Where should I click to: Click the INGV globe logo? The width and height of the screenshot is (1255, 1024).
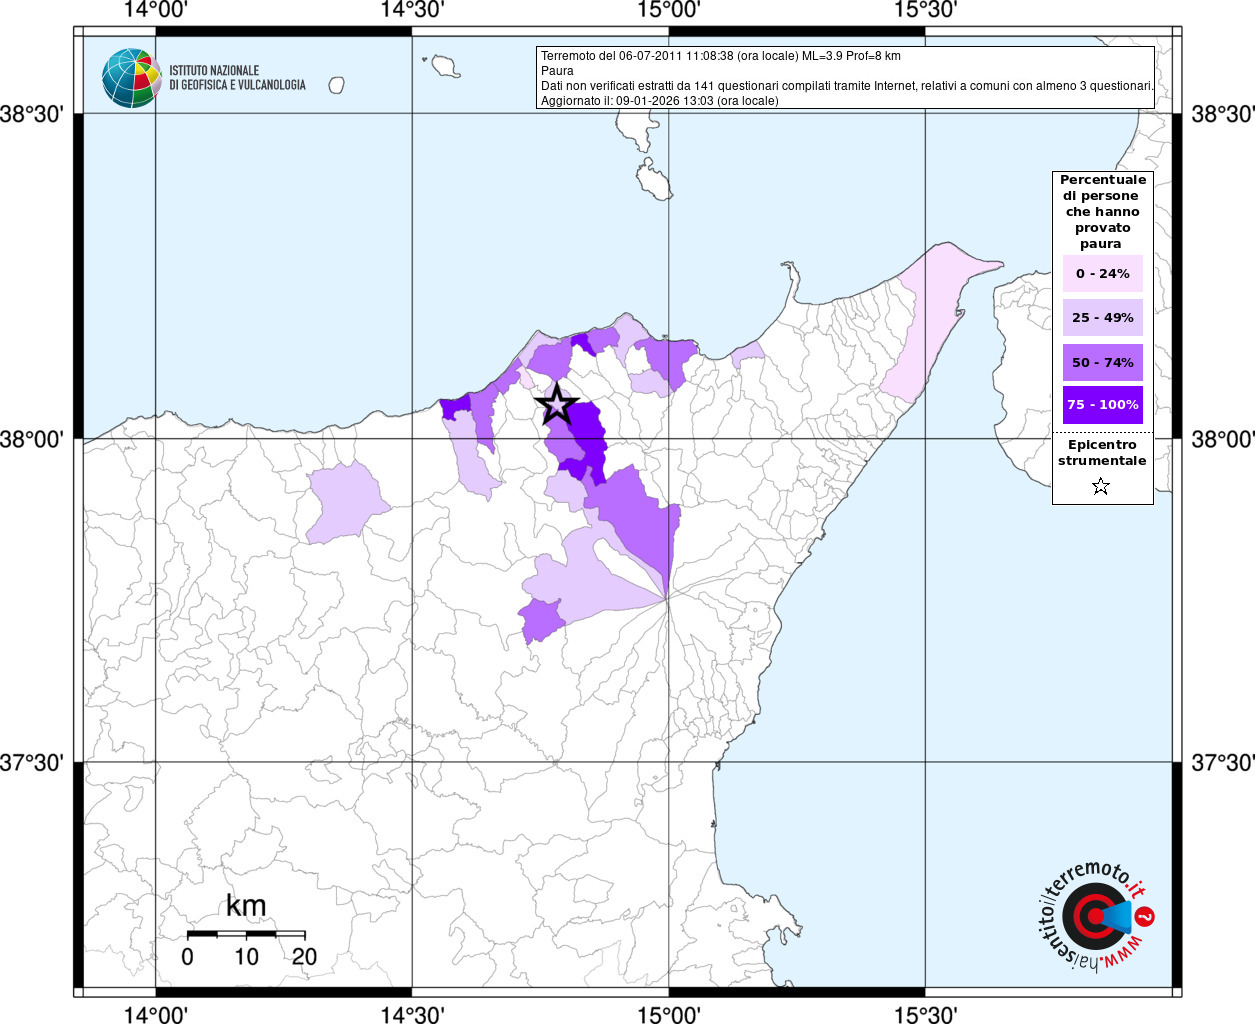click(x=131, y=78)
